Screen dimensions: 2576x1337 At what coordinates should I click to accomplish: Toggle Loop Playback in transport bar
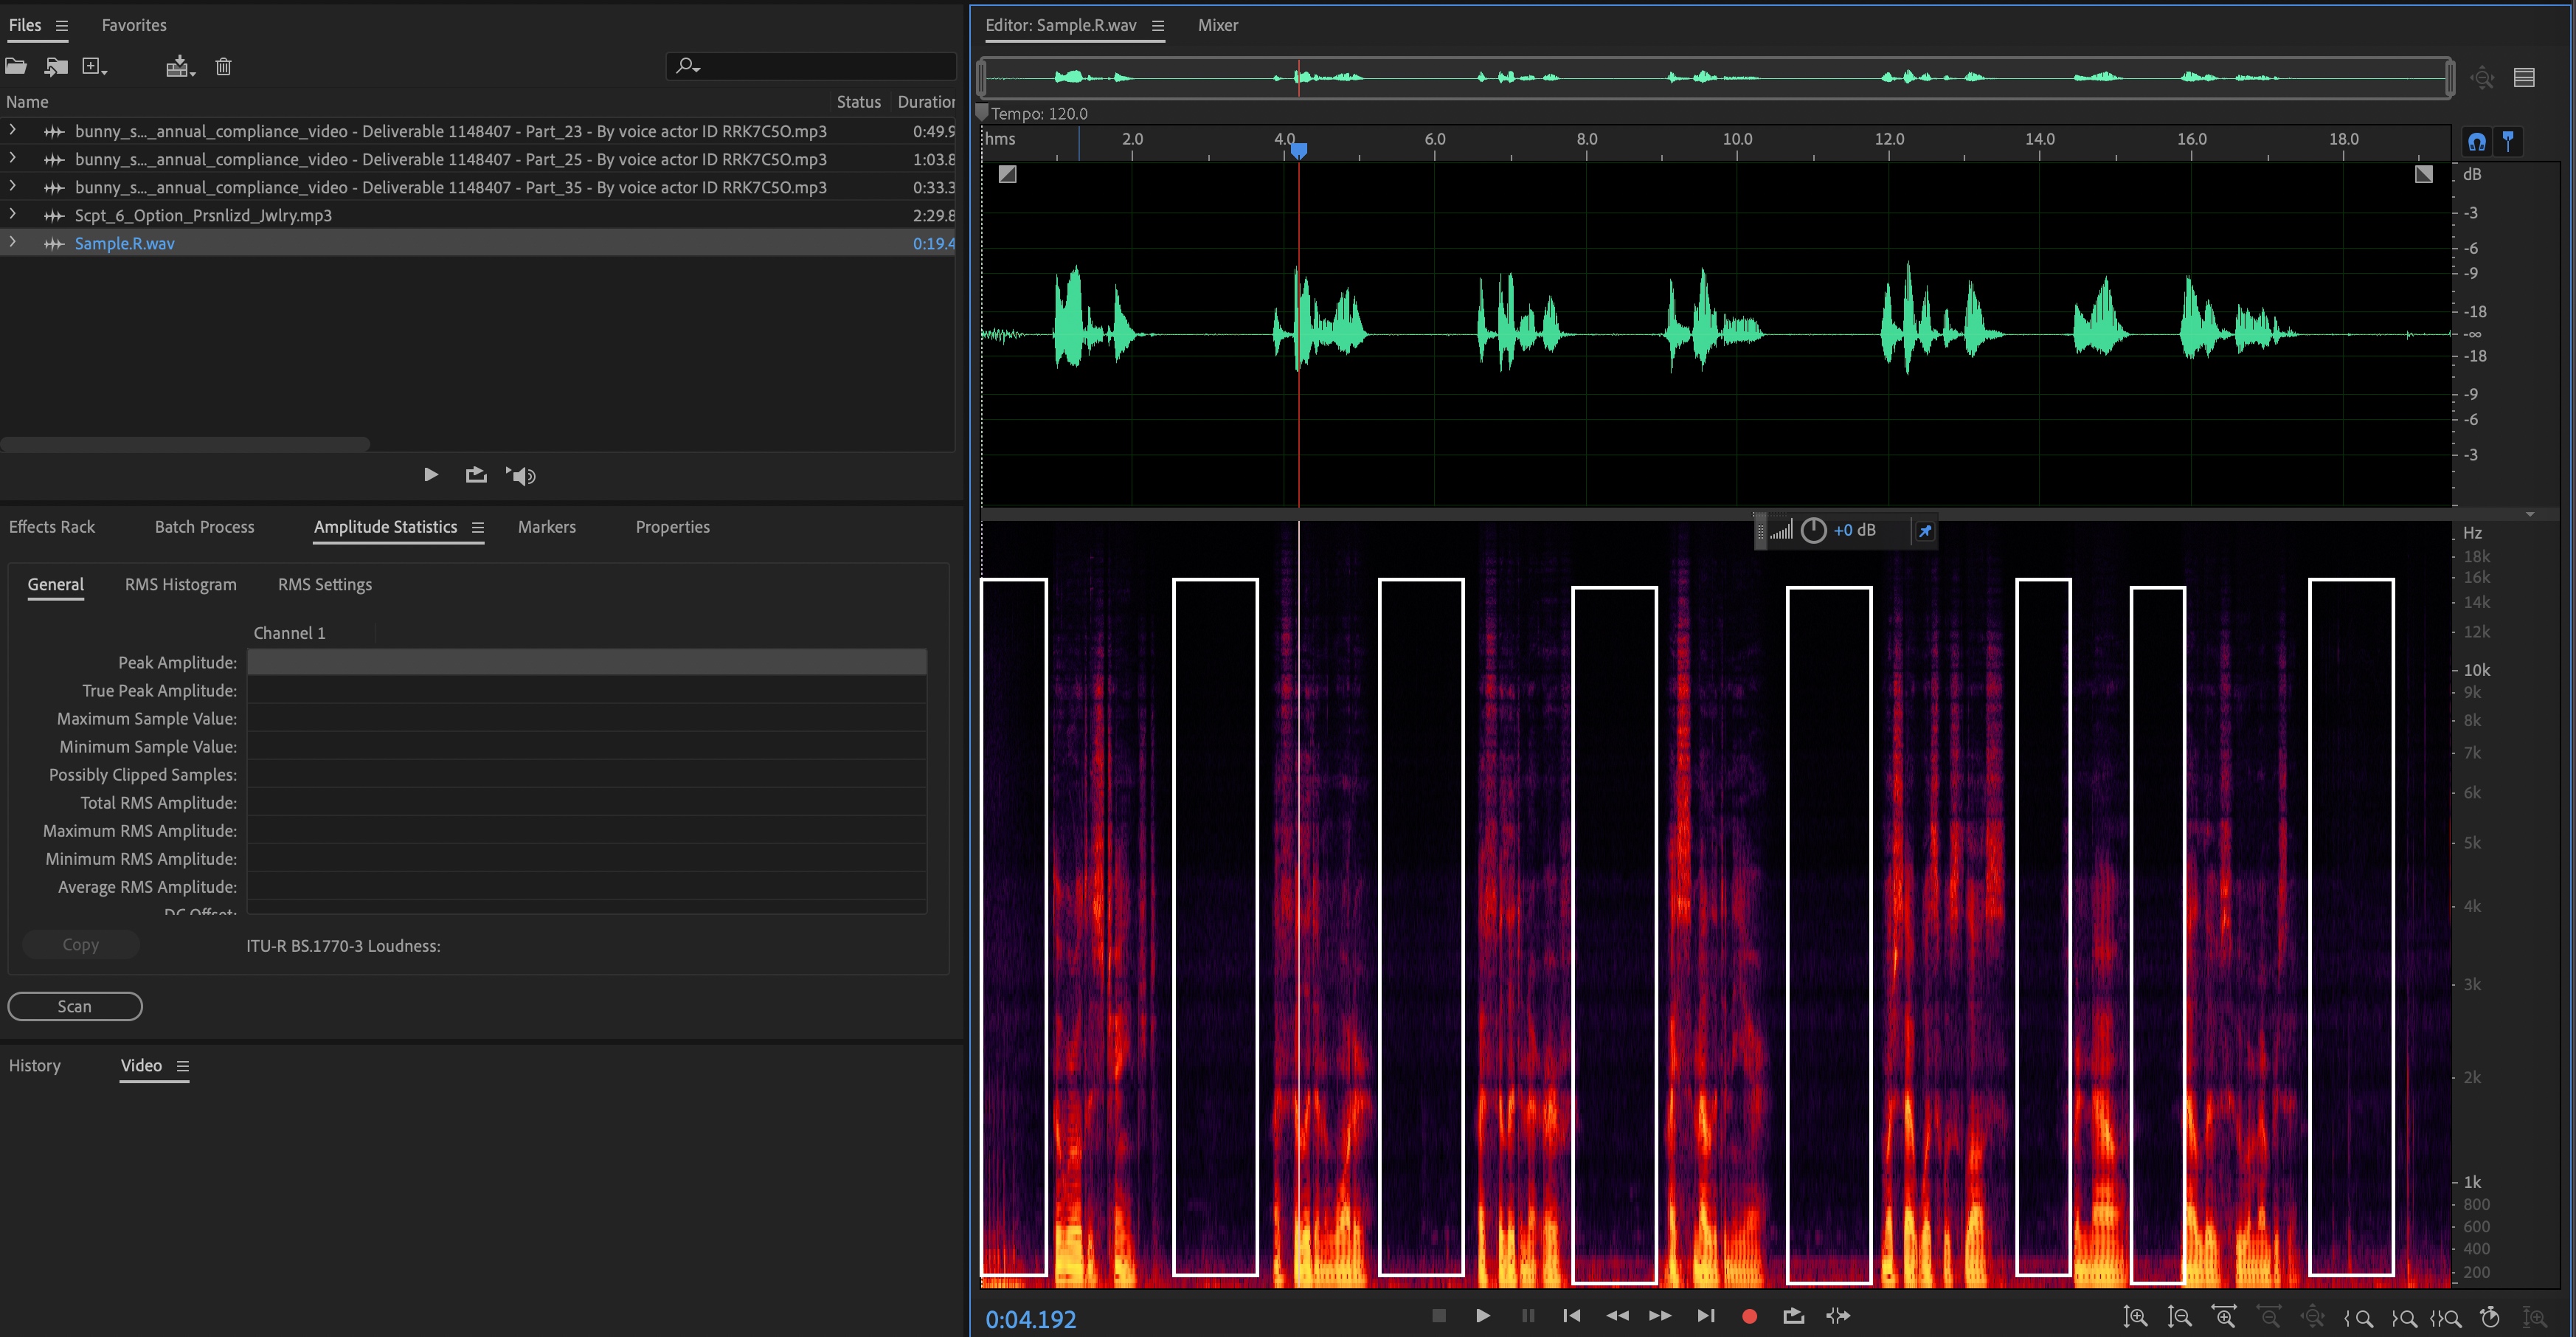click(x=1793, y=1316)
